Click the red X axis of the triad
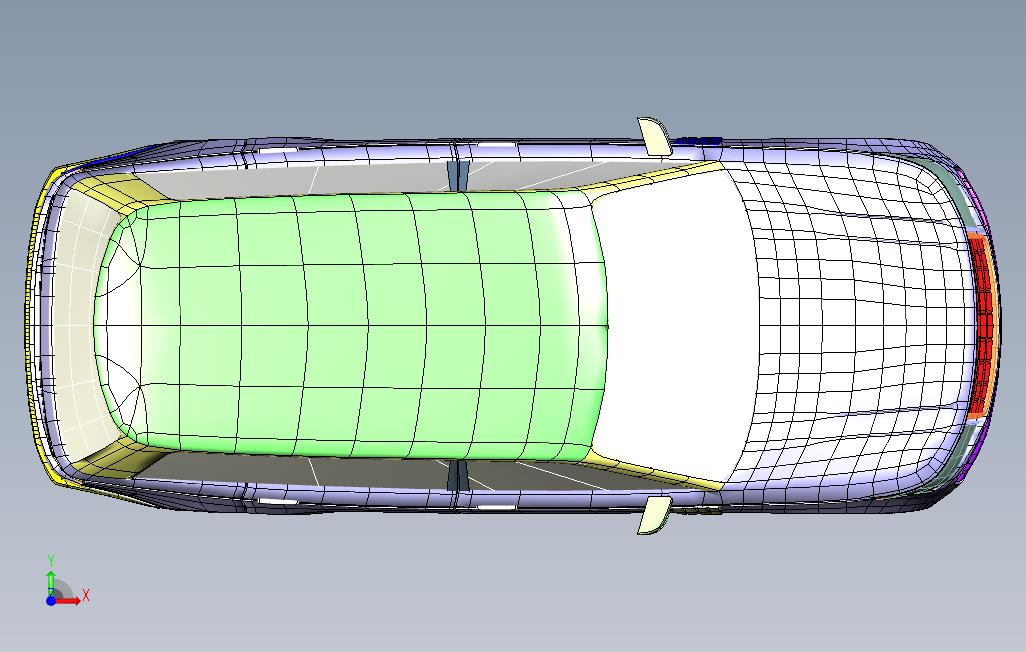 coord(70,600)
